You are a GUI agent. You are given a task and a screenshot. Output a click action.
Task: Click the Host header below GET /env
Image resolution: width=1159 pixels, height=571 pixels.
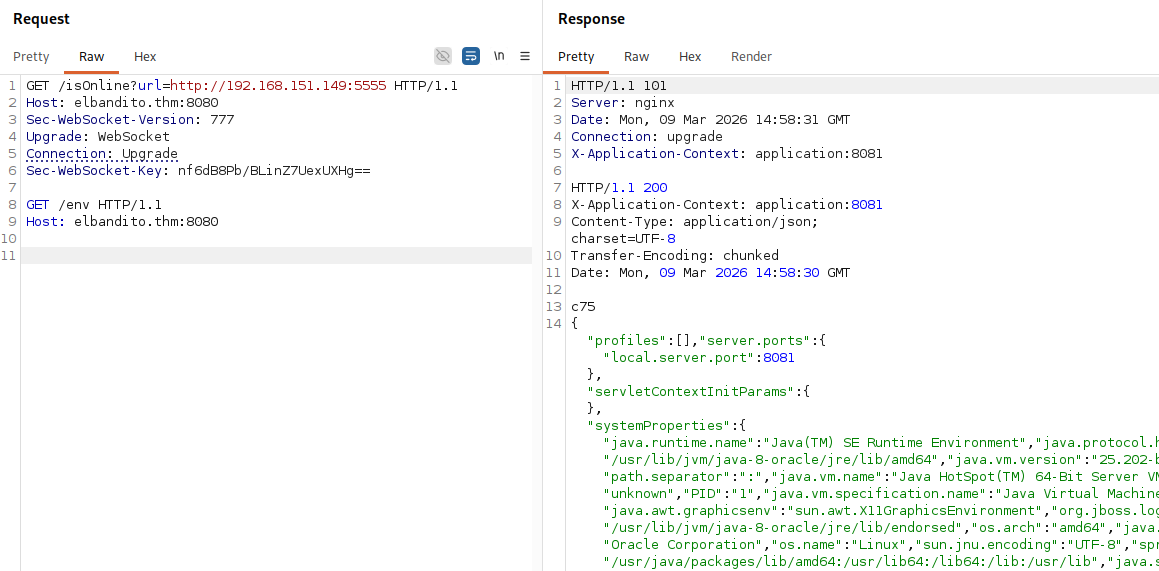pos(122,222)
